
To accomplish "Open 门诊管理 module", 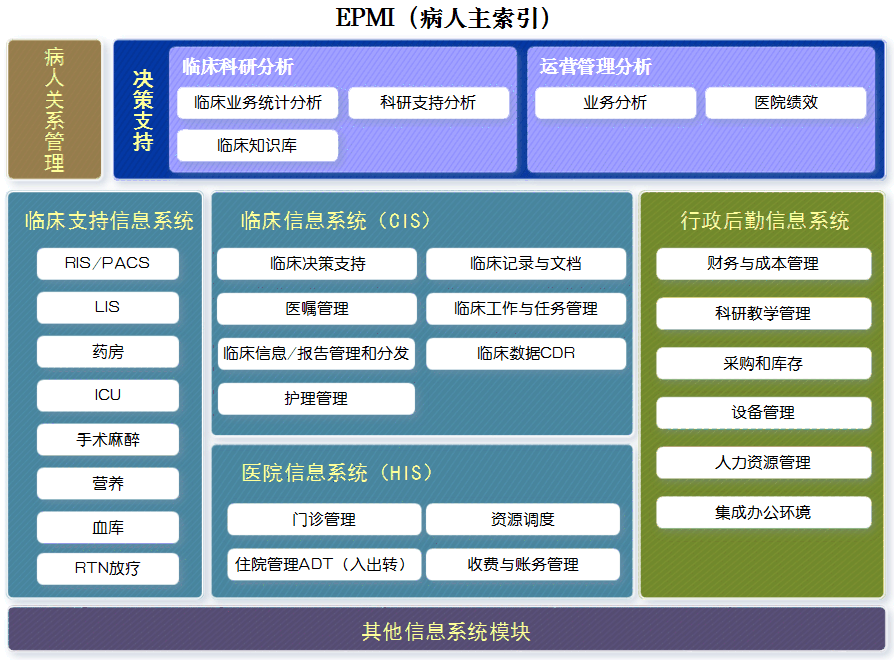I will point(324,519).
